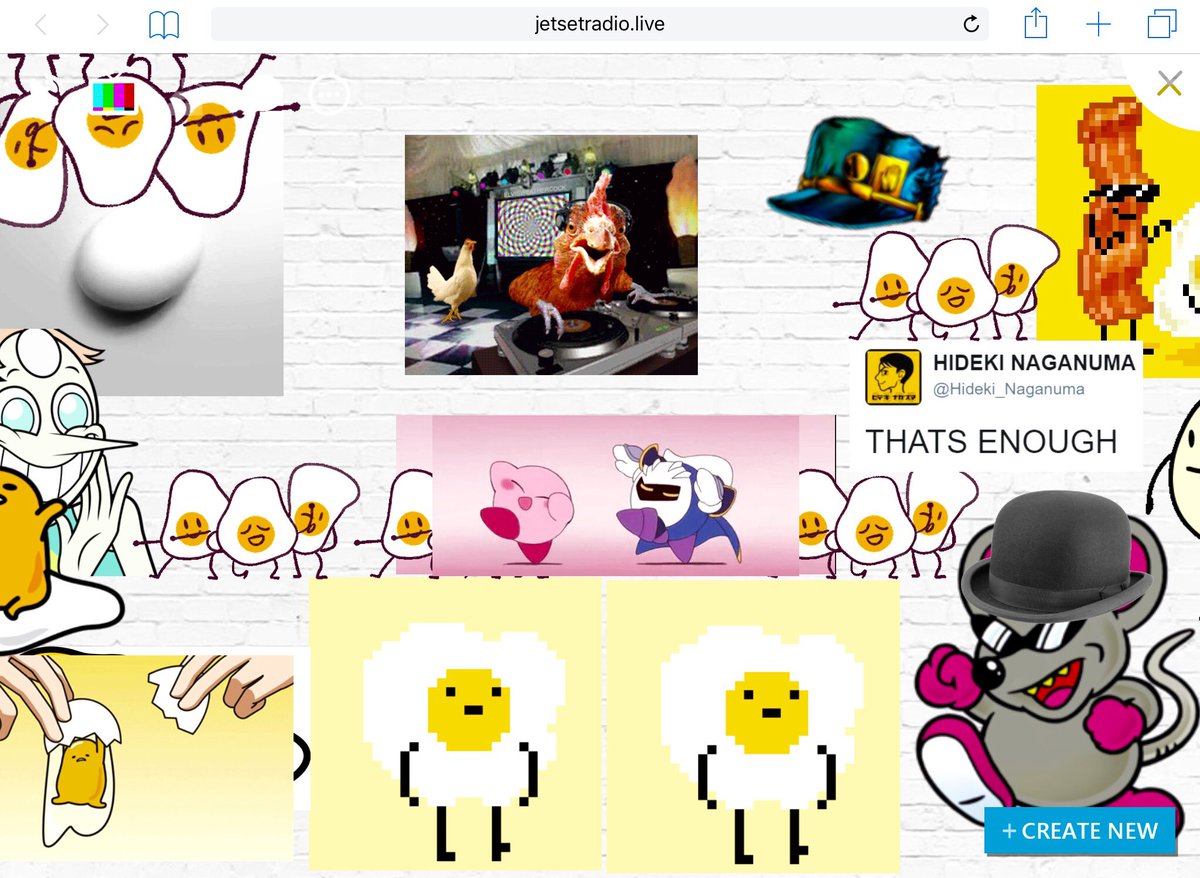Select the right pixel fried egg image
This screenshot has width=1200, height=878.
click(753, 725)
